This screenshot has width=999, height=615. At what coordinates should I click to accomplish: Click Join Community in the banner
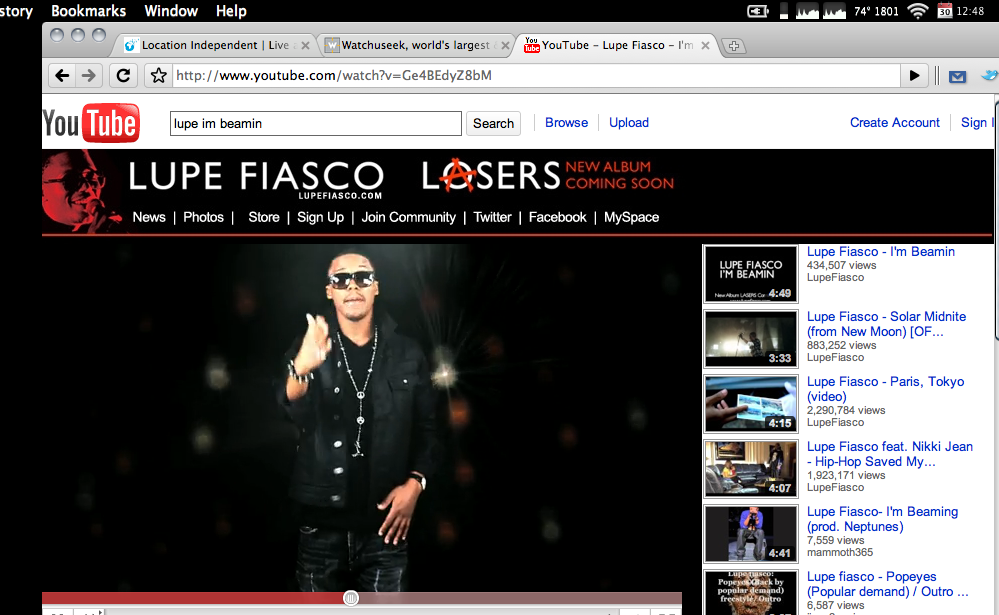[408, 217]
